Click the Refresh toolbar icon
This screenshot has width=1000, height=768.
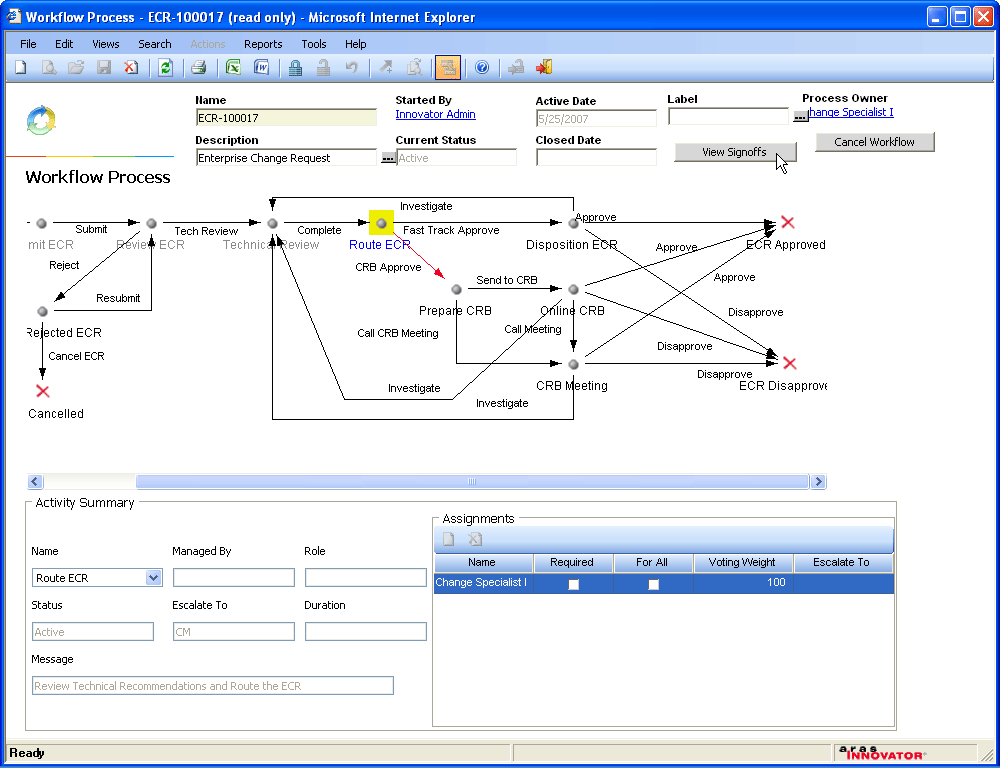click(165, 68)
